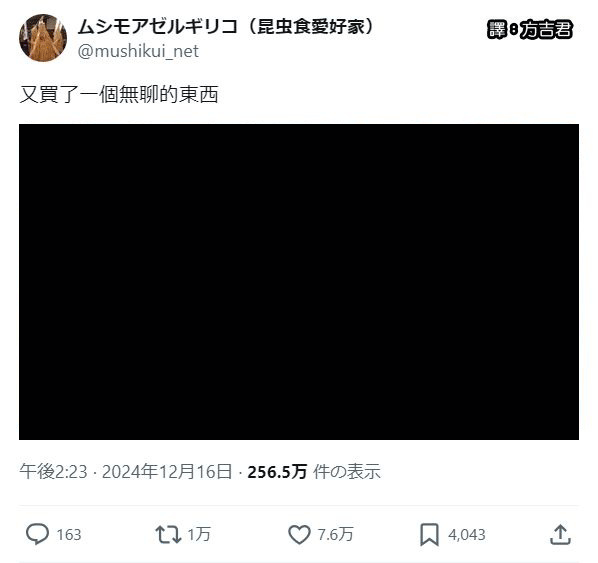598x563 pixels.
Task: Like the tweet with the heart icon
Action: tap(299, 535)
